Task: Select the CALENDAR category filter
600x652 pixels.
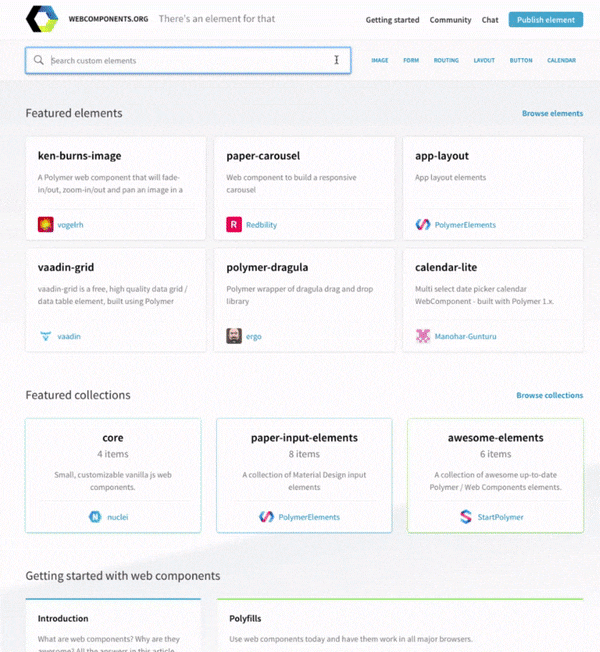Action: (x=561, y=61)
